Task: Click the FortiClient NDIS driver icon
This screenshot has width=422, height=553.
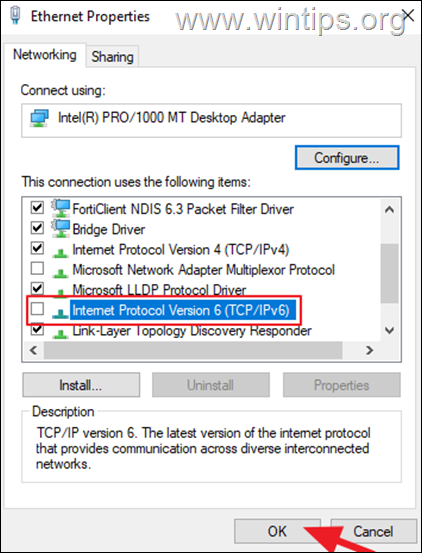Action: [60, 208]
